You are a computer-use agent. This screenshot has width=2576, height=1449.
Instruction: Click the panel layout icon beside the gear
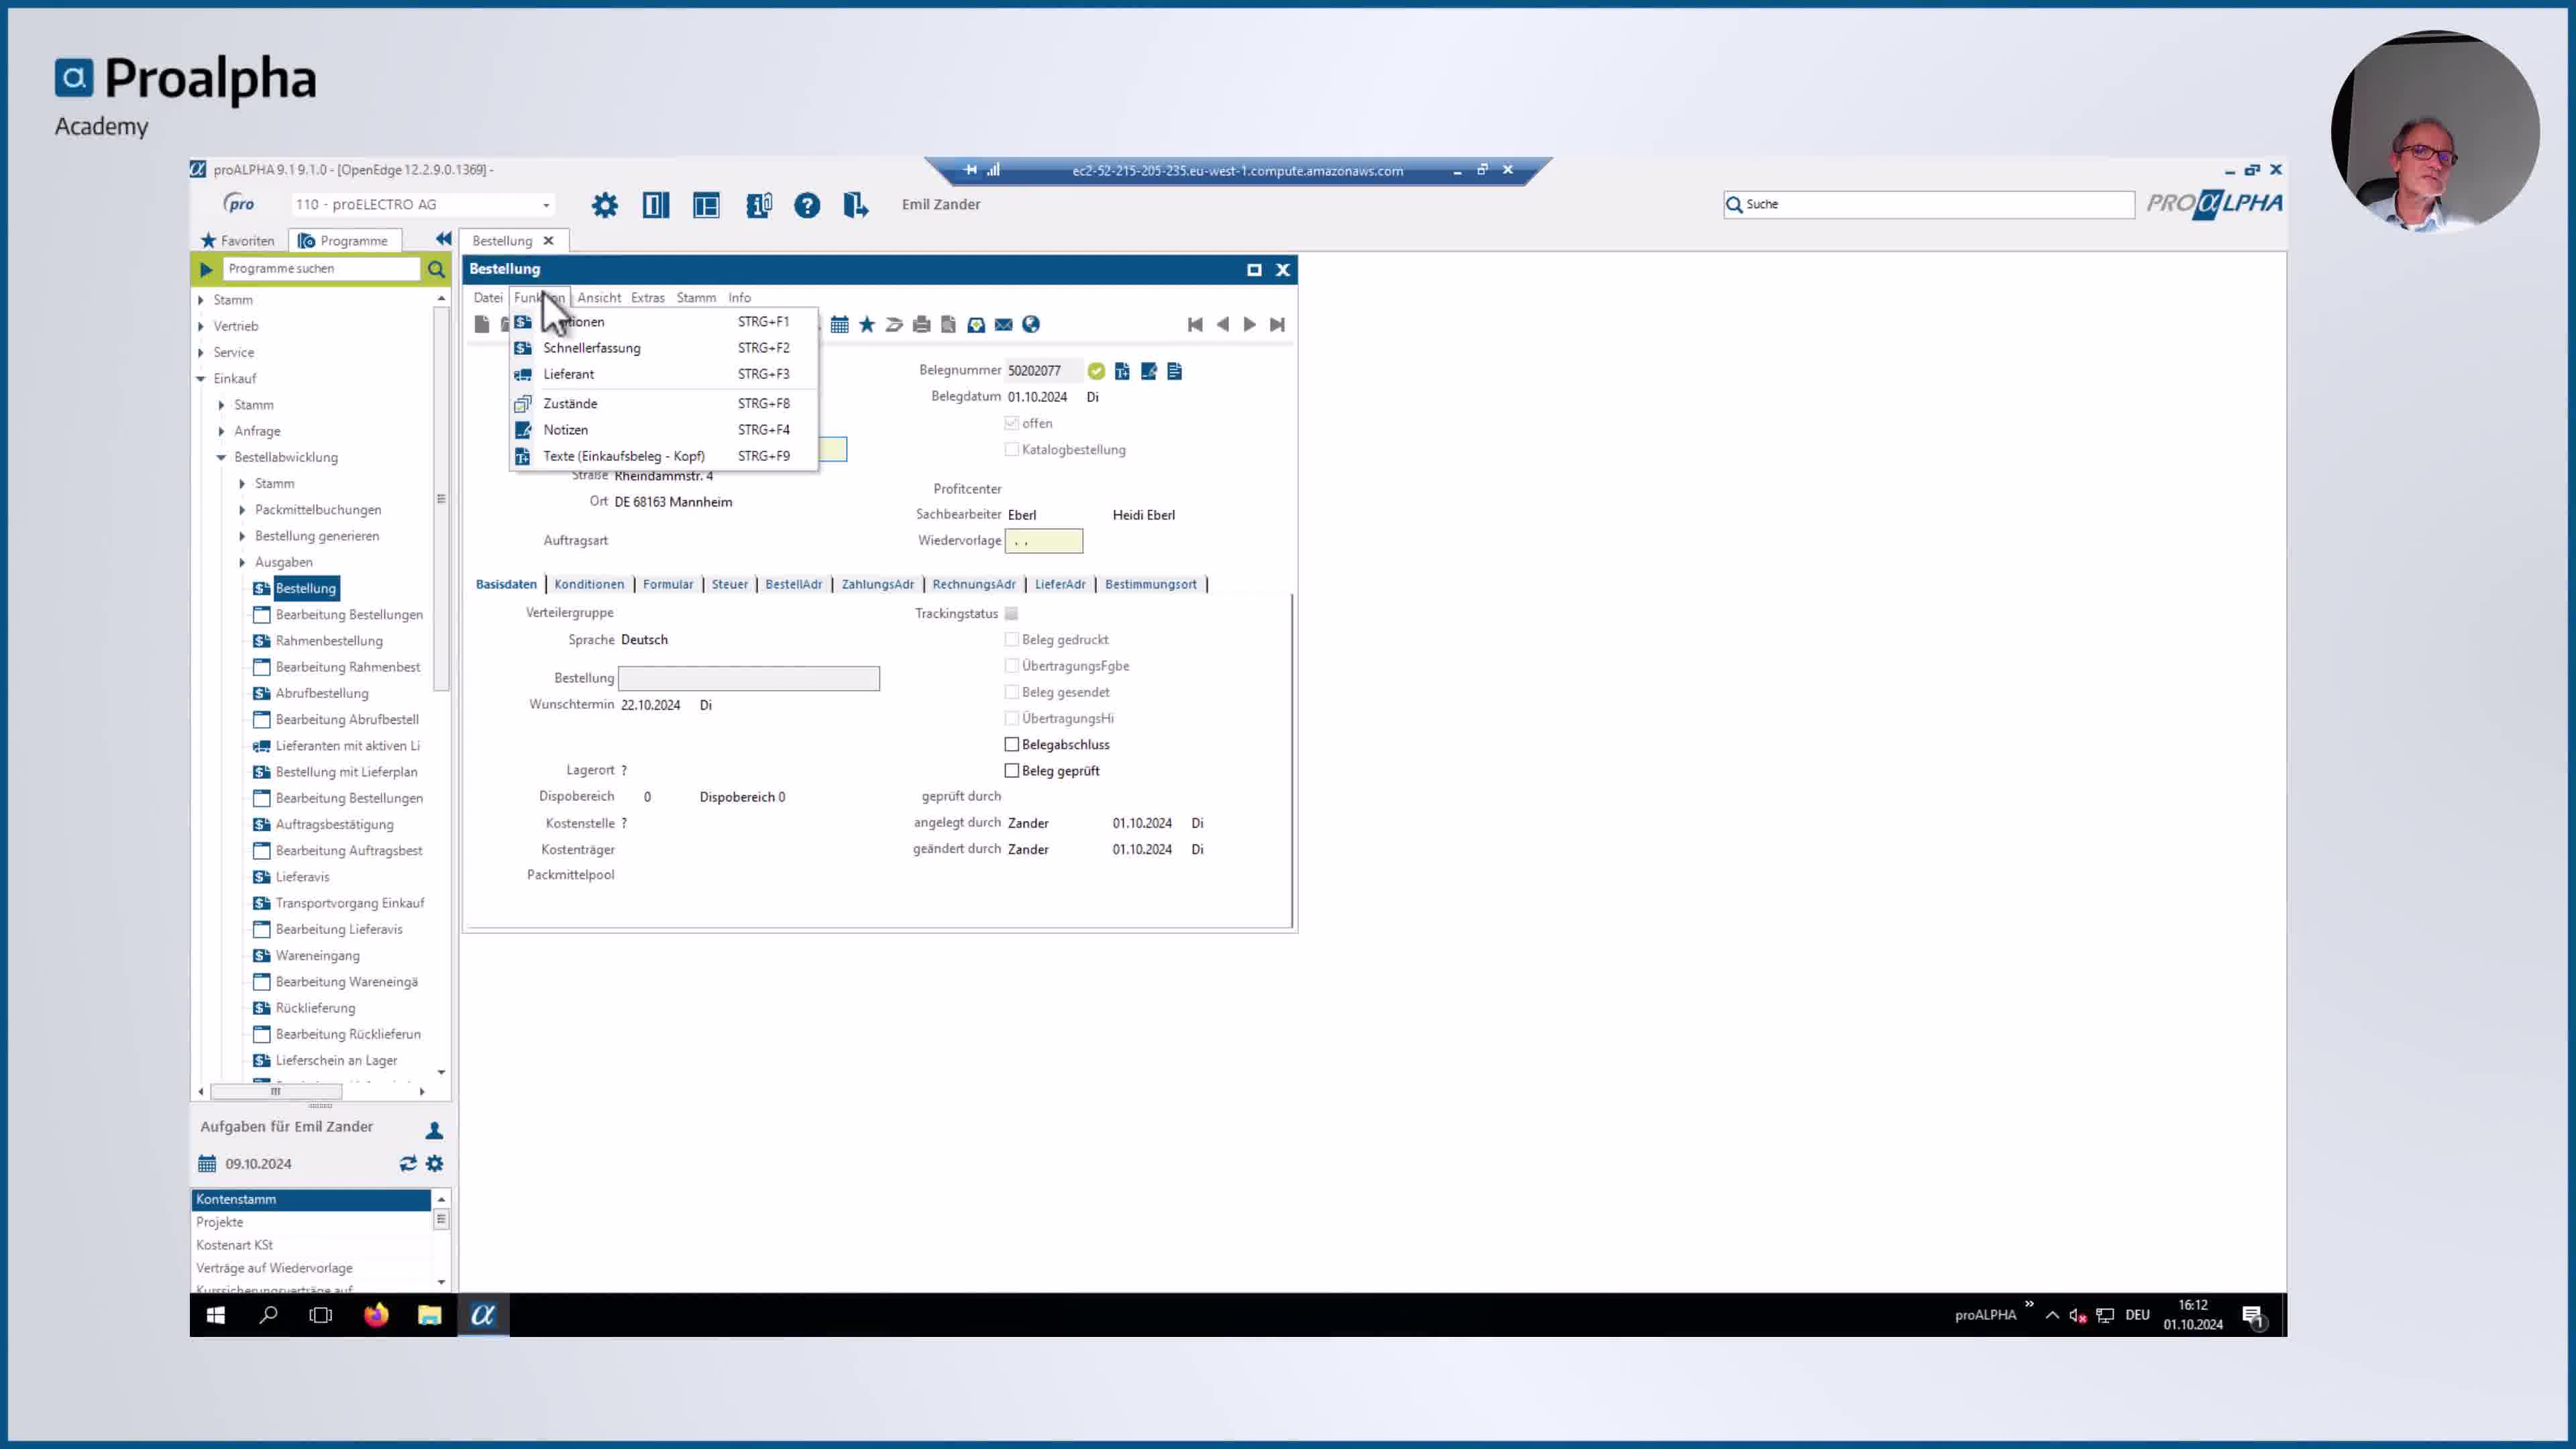pyautogui.click(x=656, y=205)
